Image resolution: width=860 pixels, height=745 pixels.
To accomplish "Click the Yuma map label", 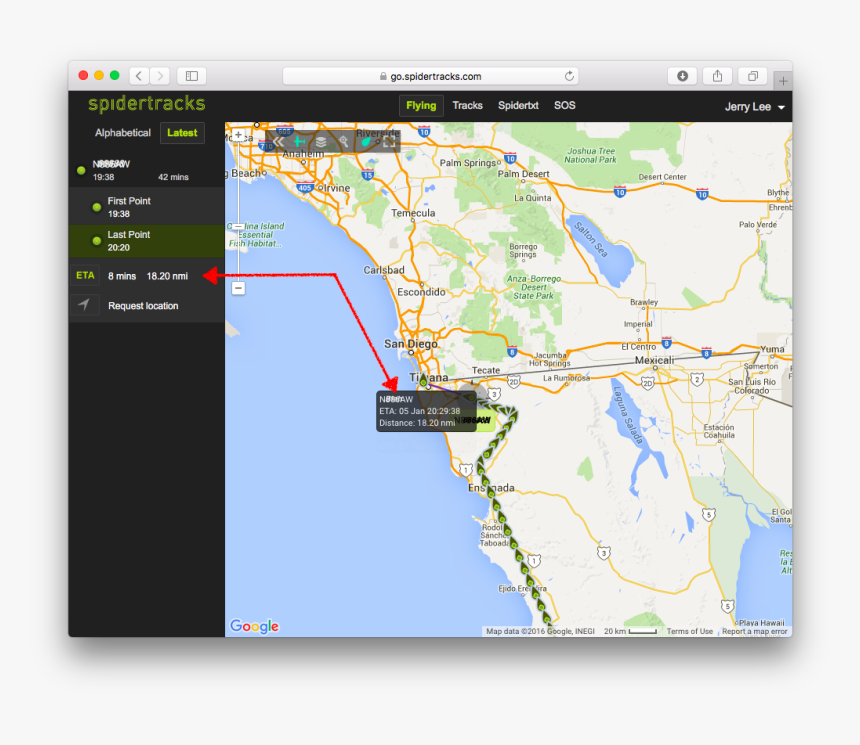I will click(772, 349).
